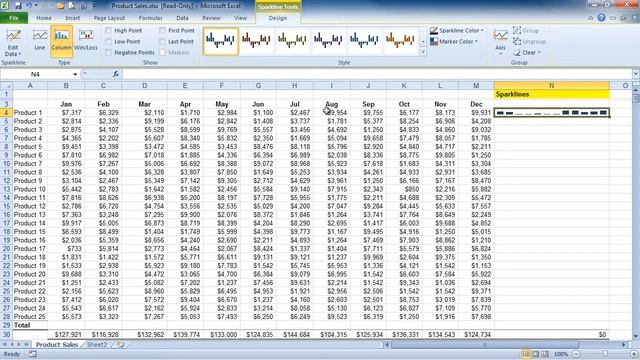Open the Home ribbon tab
Image resolution: width=640 pixels, height=360 pixels.
pos(44,18)
